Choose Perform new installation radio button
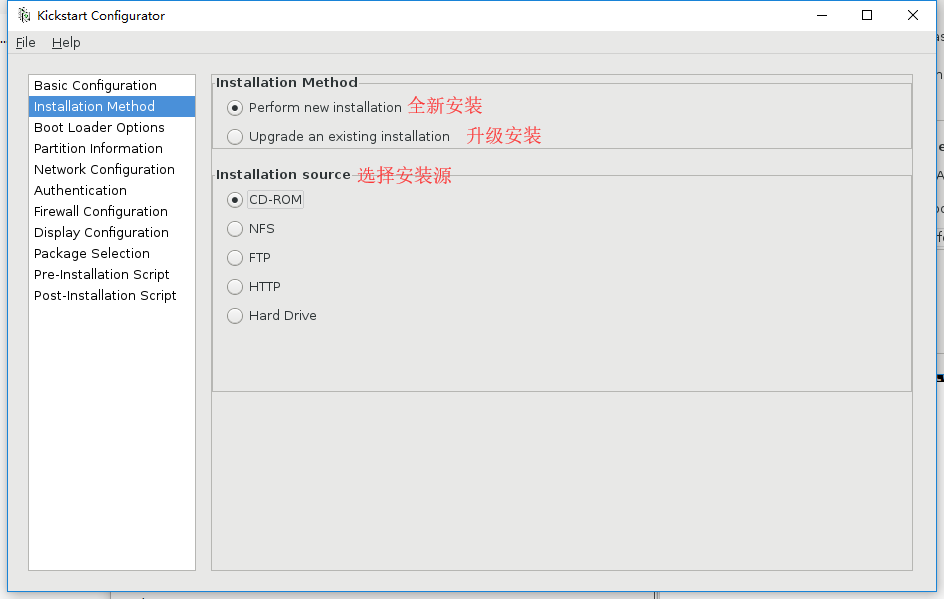944x599 pixels. [235, 108]
